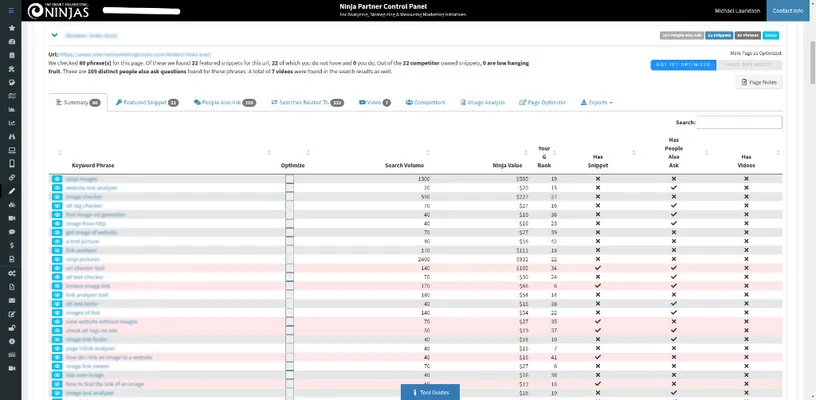Switch to the Featured Snippet tab
816x400 pixels.
tap(146, 102)
